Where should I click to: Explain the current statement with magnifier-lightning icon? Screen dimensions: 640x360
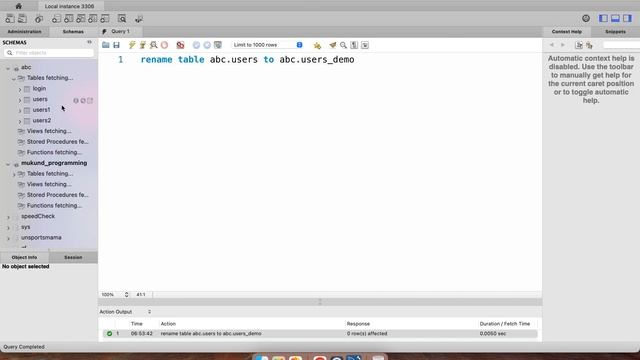pyautogui.click(x=153, y=45)
